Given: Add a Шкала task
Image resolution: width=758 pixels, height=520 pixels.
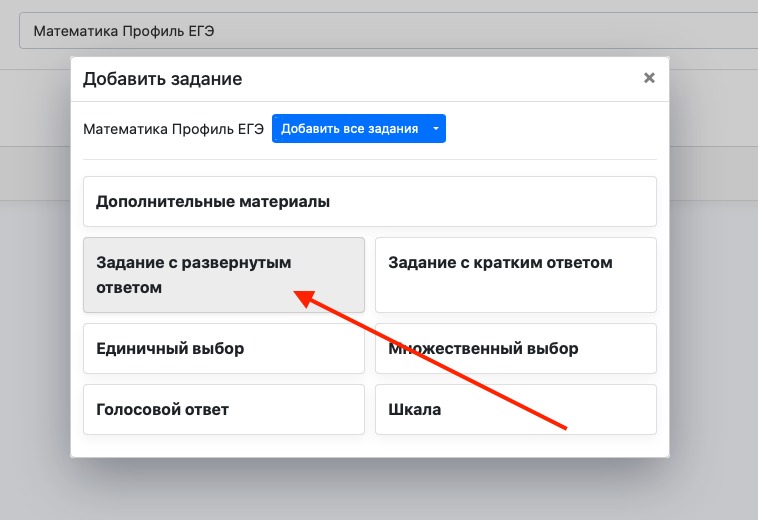Looking at the screenshot, I should tap(516, 409).
